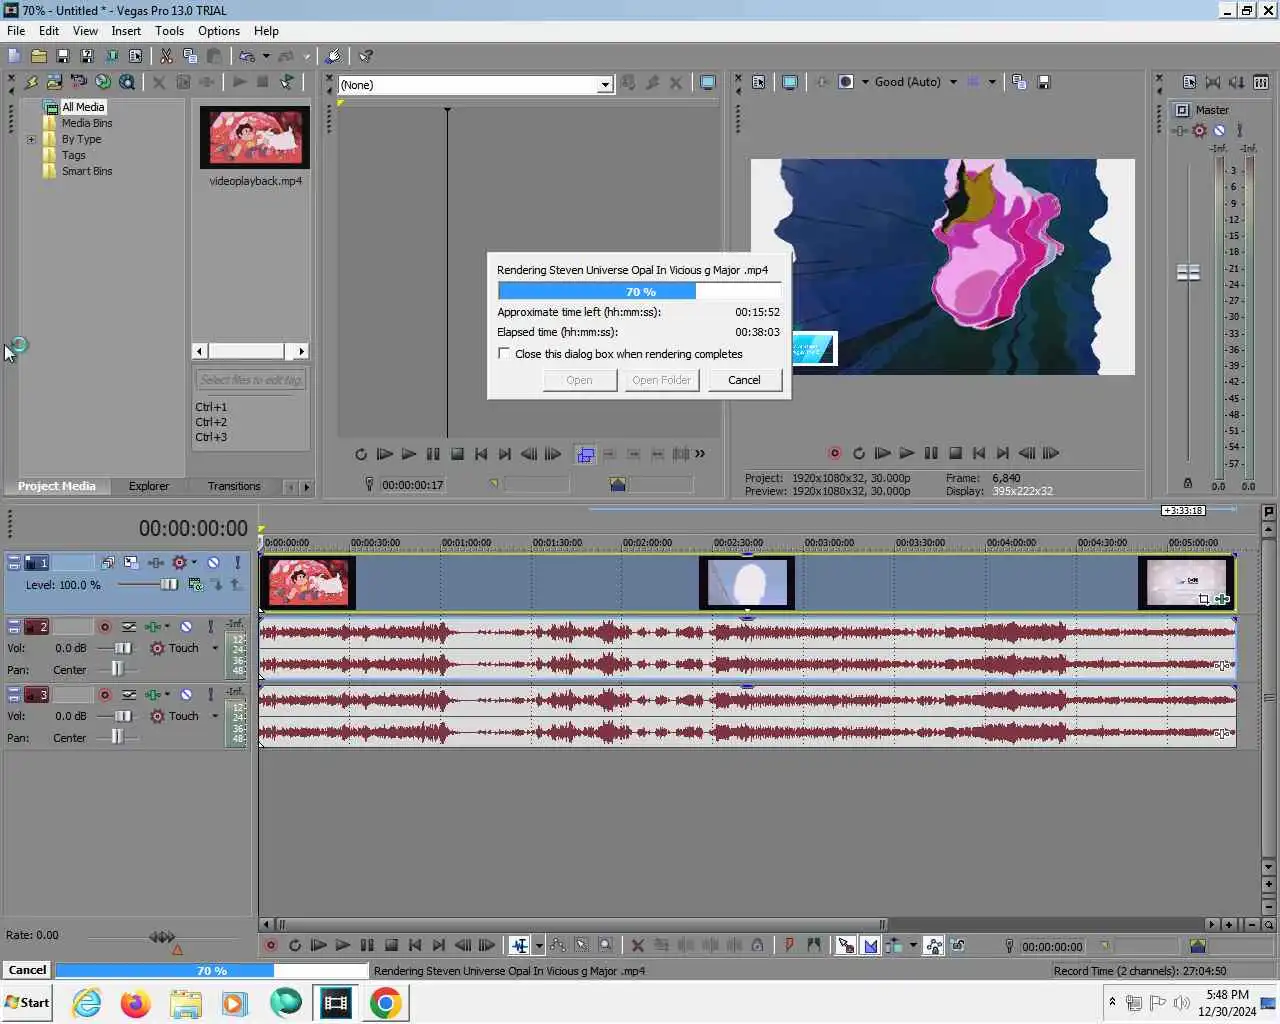Open the File menu
Screen dimensions: 1280x1024
(16, 31)
